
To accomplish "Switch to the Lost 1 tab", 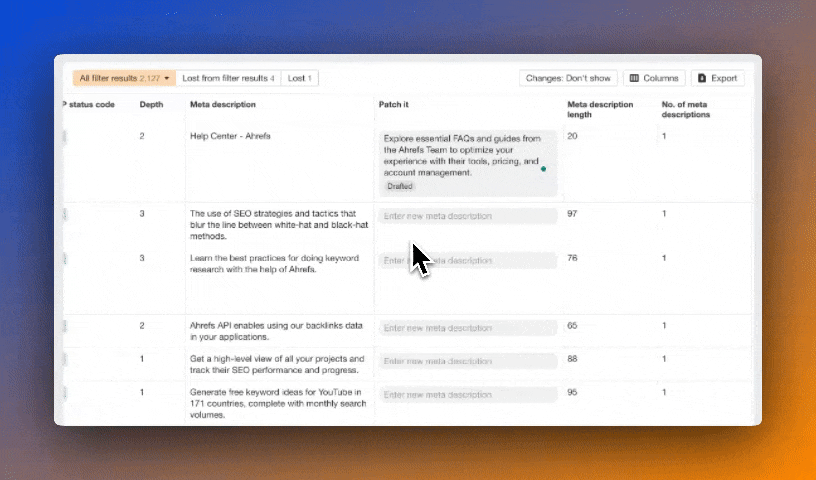I will click(x=300, y=78).
